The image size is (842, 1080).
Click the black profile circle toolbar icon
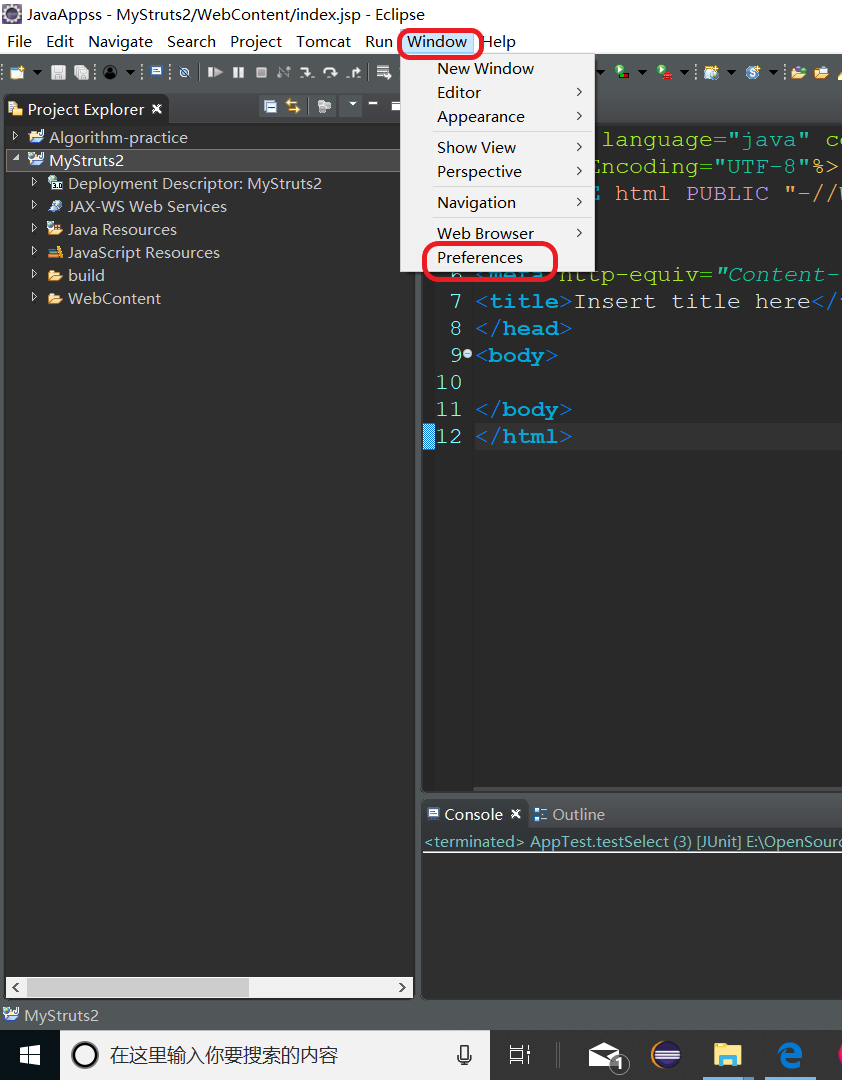pyautogui.click(x=110, y=72)
